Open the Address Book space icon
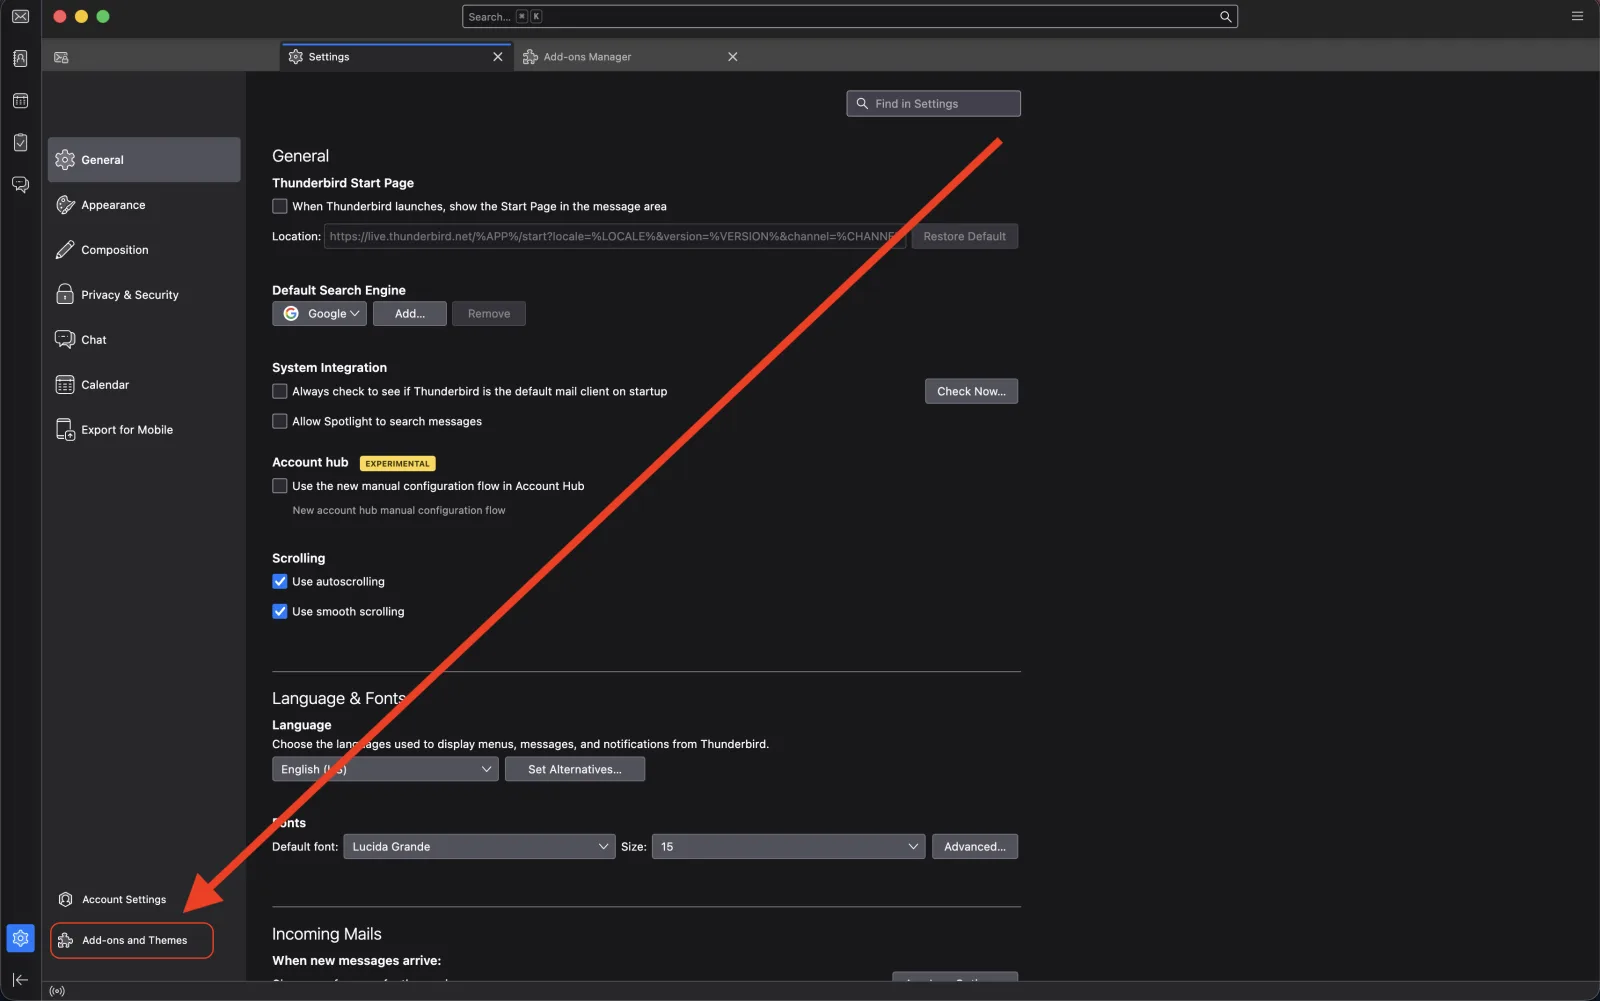This screenshot has width=1600, height=1001. (x=20, y=58)
